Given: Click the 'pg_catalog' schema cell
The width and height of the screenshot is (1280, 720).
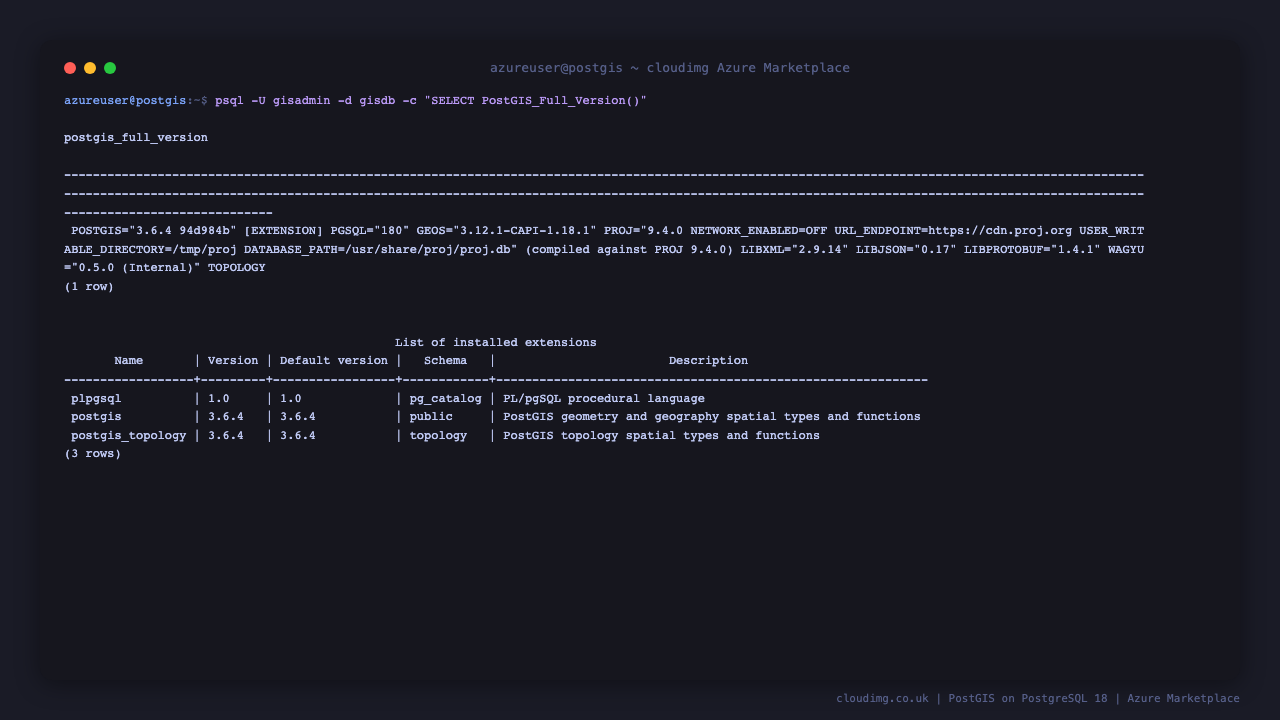Looking at the screenshot, I should click(x=445, y=399).
